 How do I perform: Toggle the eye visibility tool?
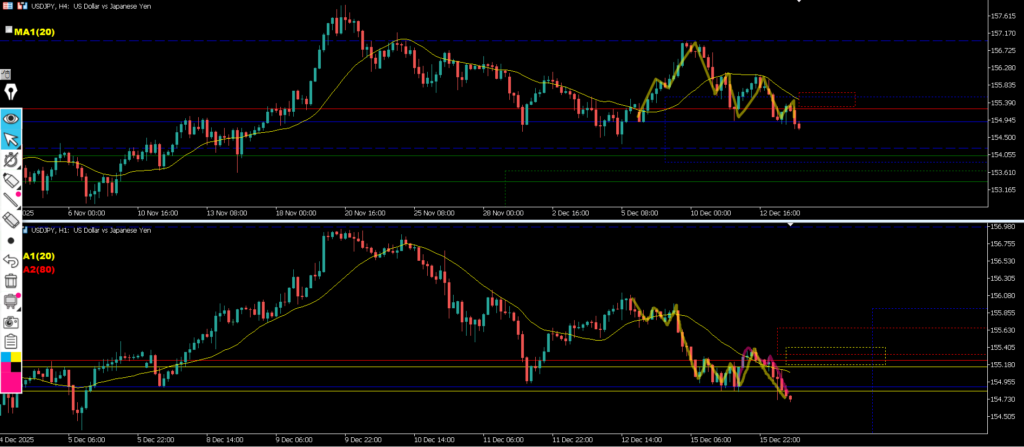coord(11,117)
